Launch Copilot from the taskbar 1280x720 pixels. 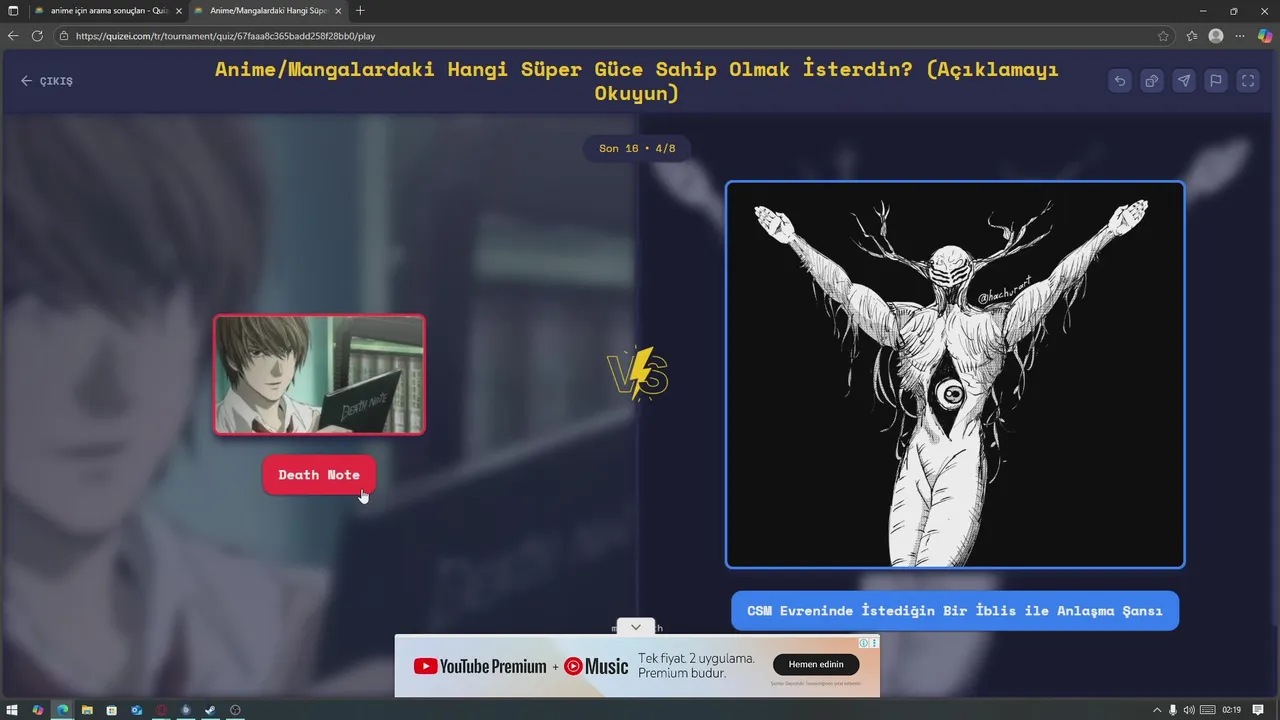[x=38, y=710]
